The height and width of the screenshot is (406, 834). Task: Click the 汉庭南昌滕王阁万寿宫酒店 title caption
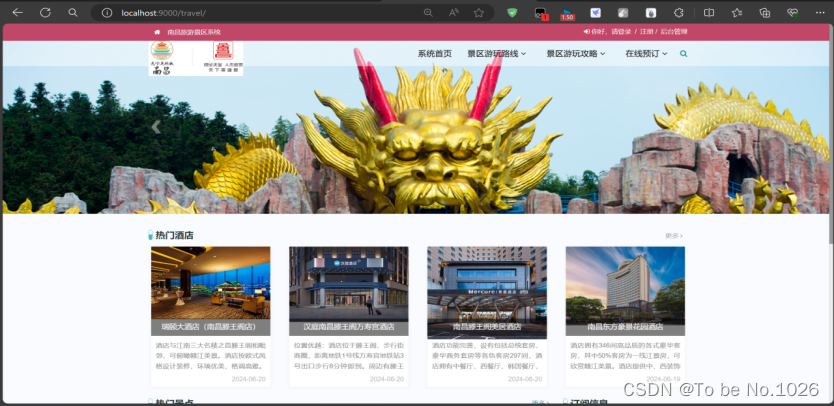[349, 327]
